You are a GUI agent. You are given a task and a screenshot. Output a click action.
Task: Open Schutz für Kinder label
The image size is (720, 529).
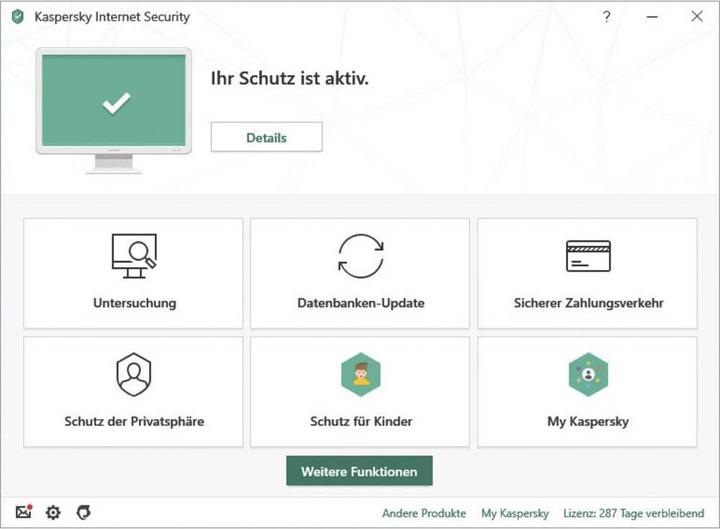(361, 422)
